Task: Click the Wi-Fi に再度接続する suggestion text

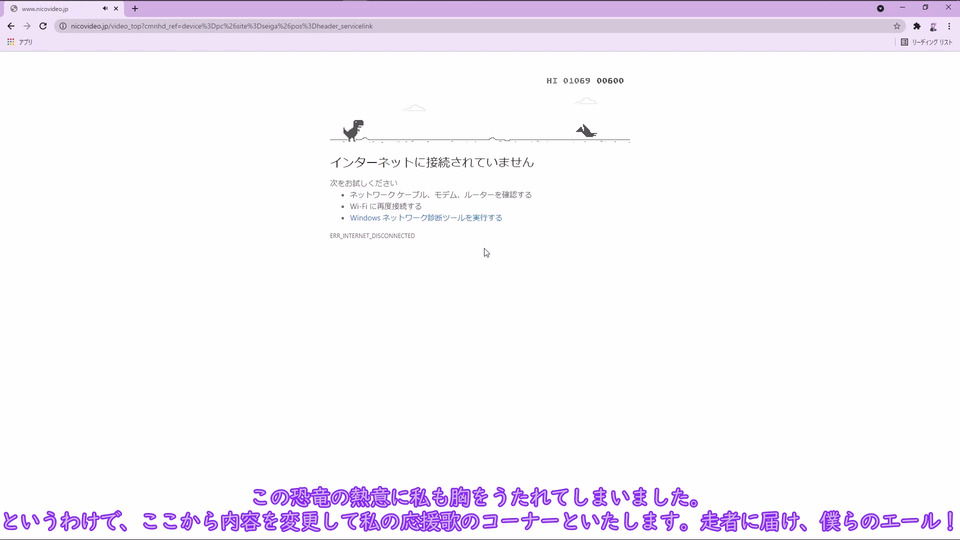Action: pos(385,206)
